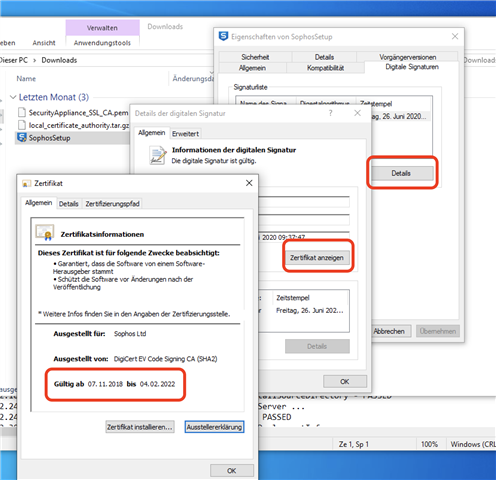496x480 pixels.
Task: Click the SophosSetup file icon in Downloads
Action: (x=22, y=137)
